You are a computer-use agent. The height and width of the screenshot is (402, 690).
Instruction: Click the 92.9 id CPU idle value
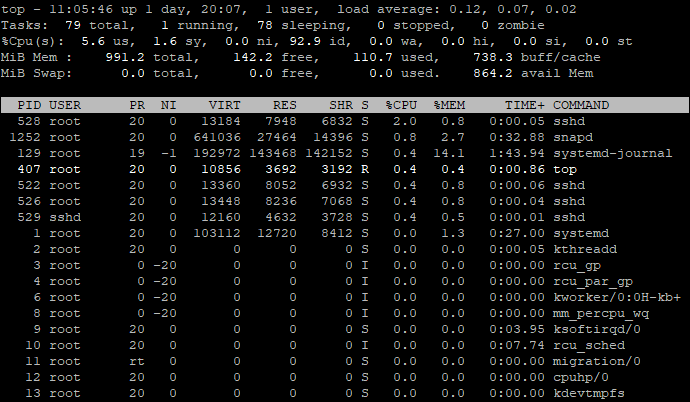[x=305, y=41]
